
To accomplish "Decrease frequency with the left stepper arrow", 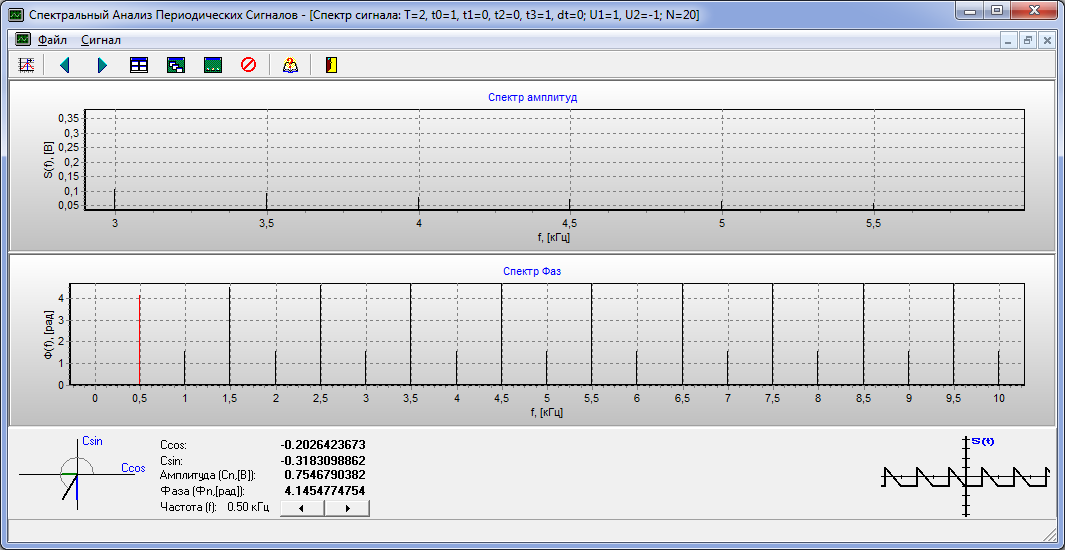I will 302,508.
